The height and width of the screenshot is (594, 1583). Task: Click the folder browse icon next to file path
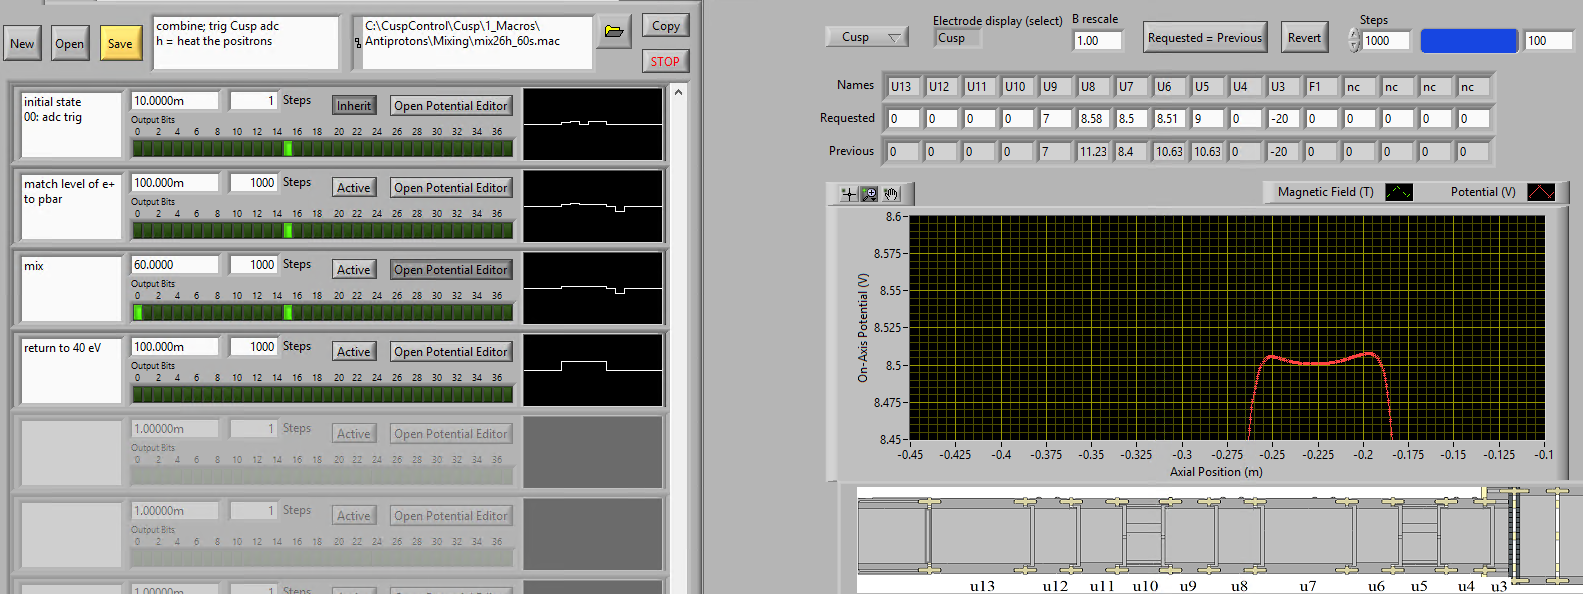(x=614, y=31)
